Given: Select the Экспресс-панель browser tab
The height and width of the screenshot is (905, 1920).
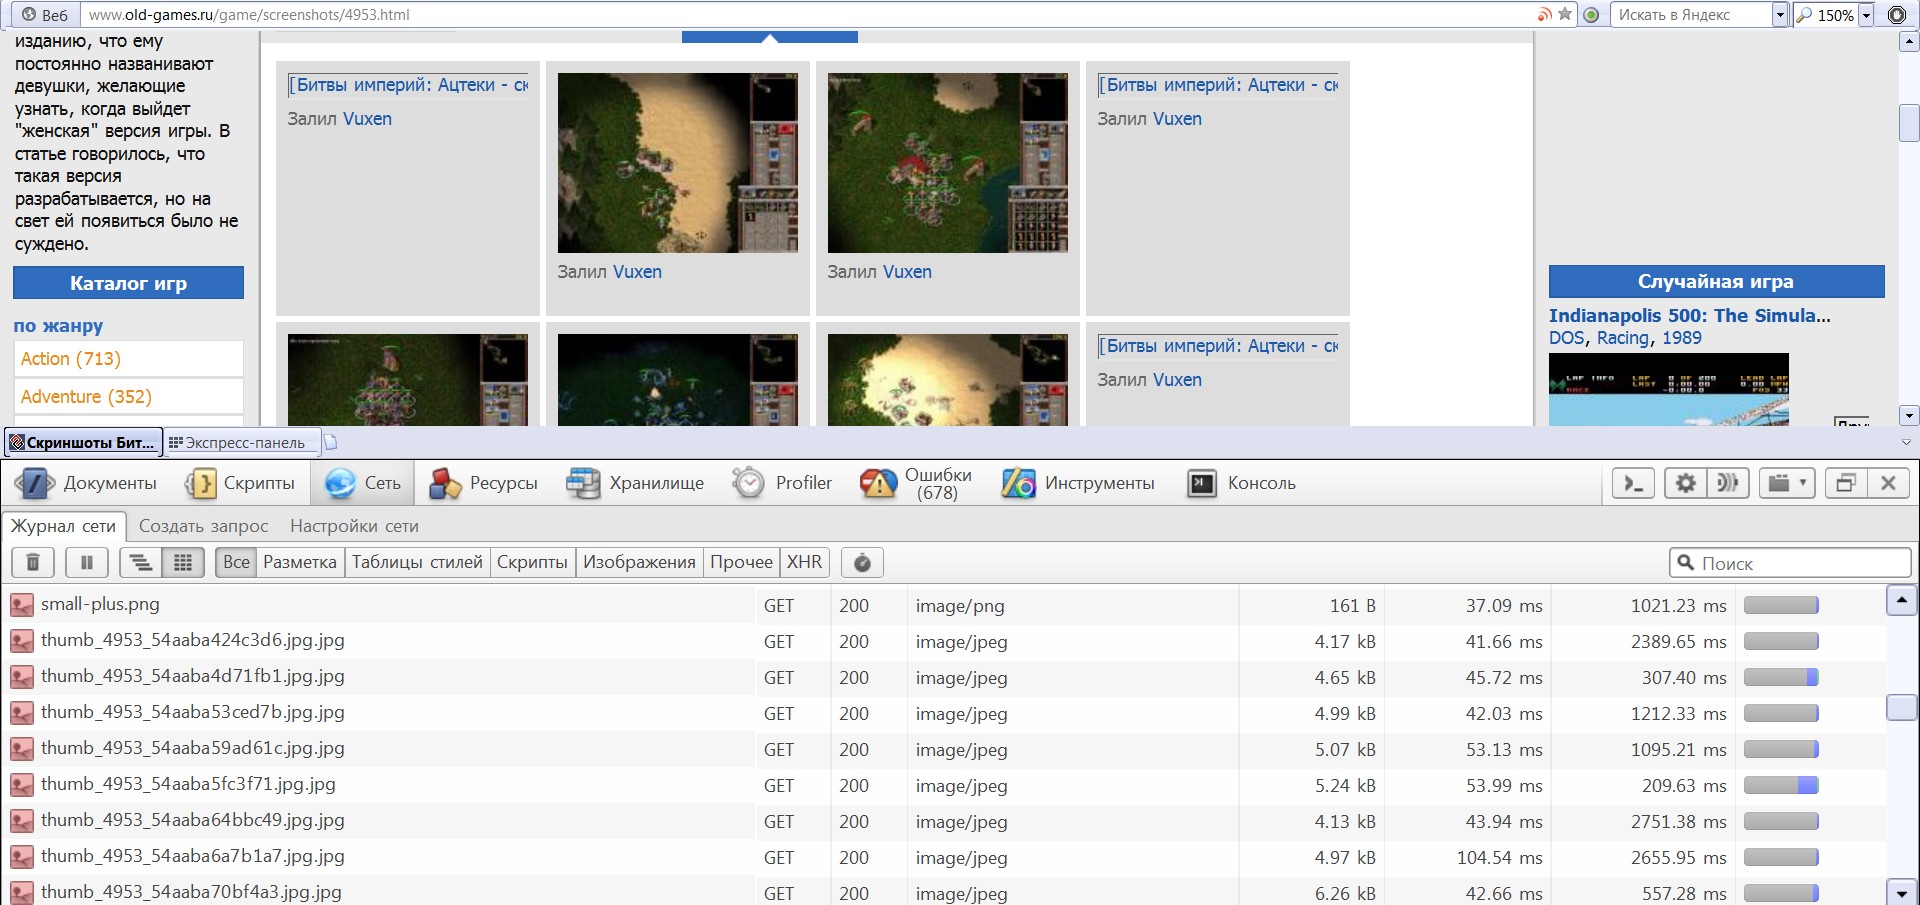Looking at the screenshot, I should tap(243, 442).
